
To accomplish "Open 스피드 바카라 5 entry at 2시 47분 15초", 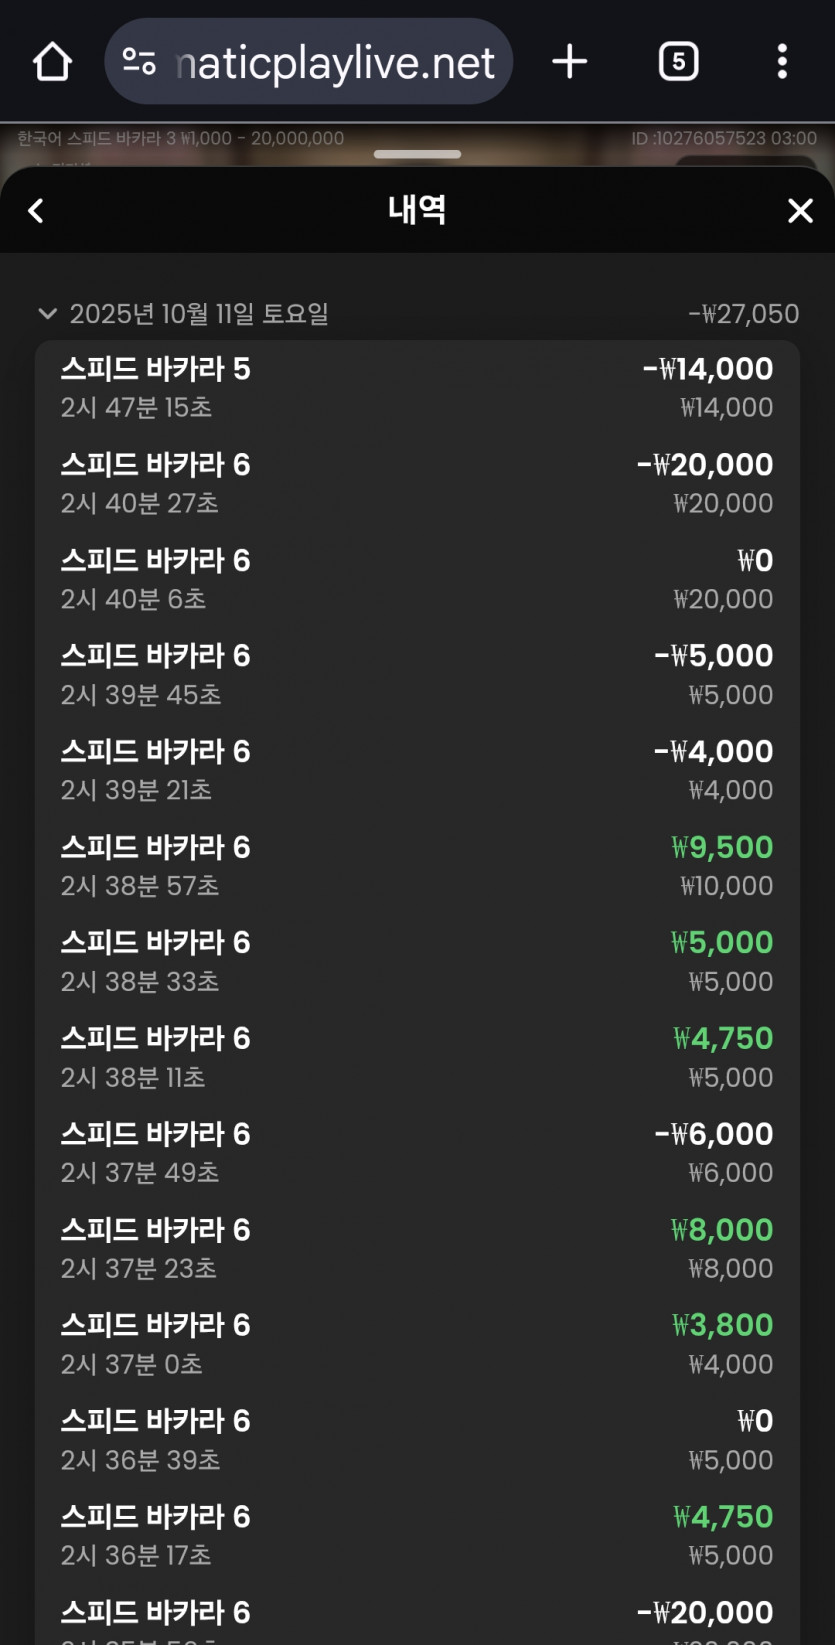I will point(417,387).
